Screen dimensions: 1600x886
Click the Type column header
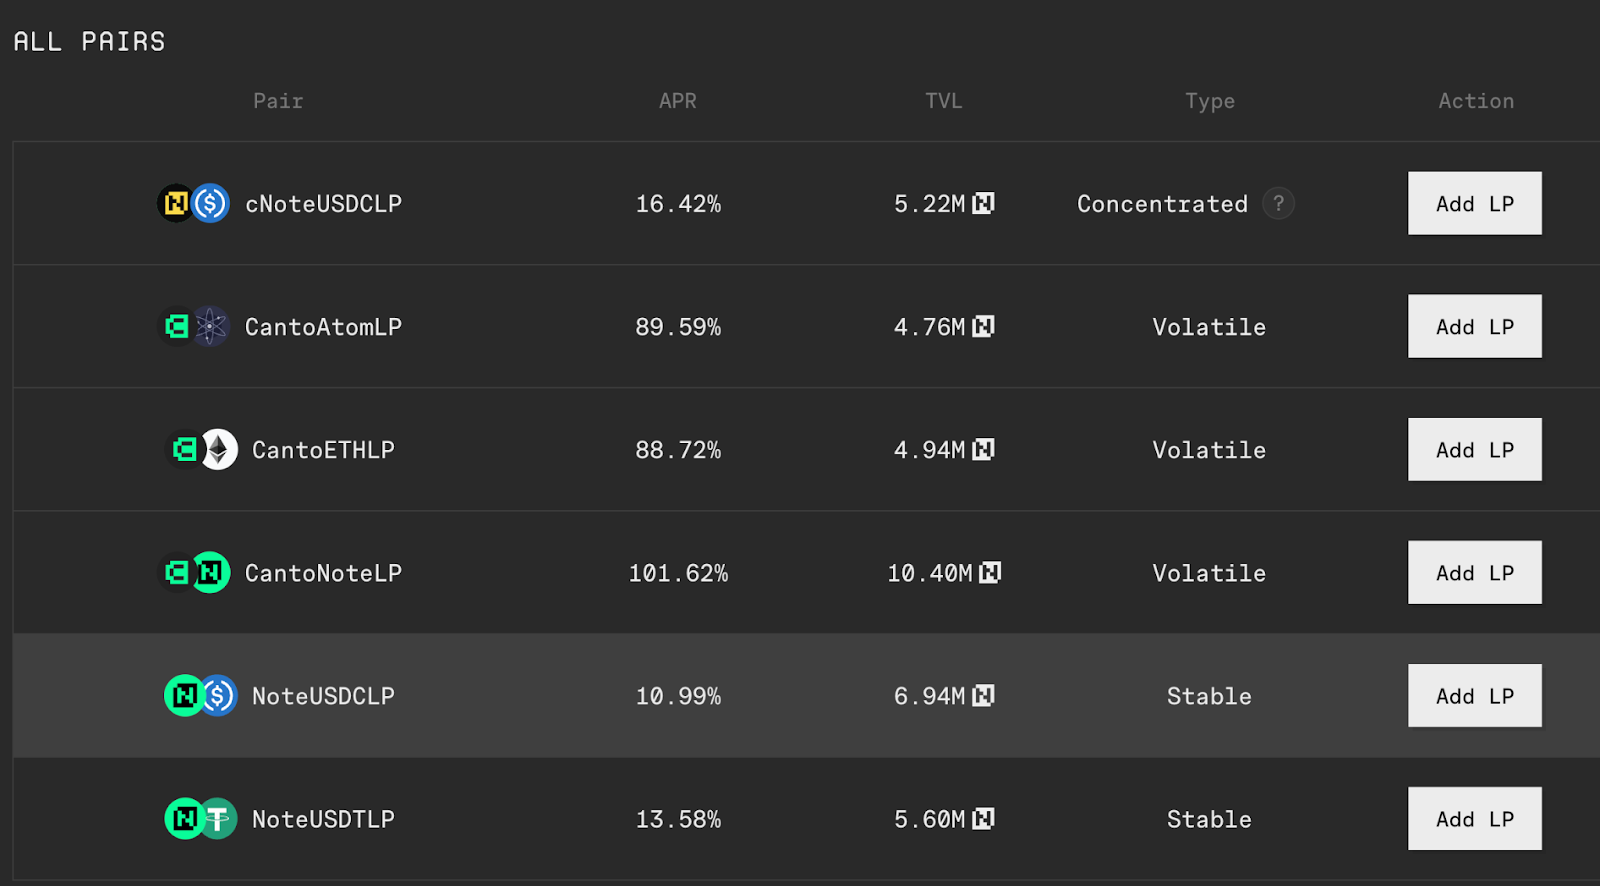(1210, 101)
